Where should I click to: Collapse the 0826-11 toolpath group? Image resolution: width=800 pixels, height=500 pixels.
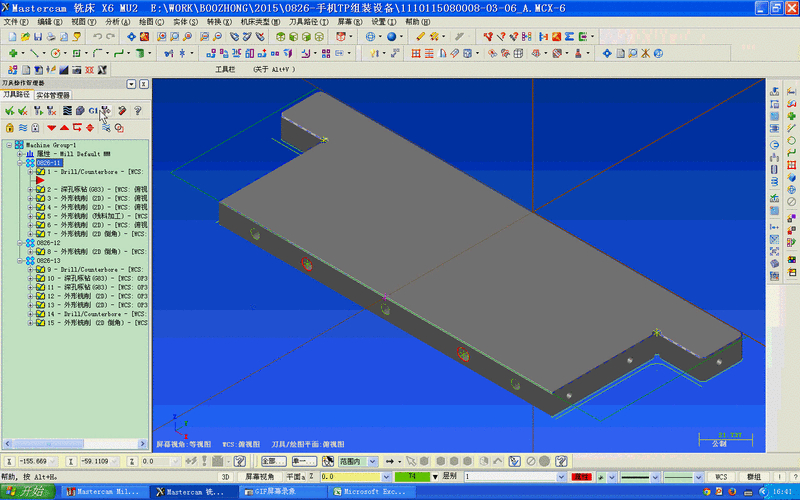[20, 163]
